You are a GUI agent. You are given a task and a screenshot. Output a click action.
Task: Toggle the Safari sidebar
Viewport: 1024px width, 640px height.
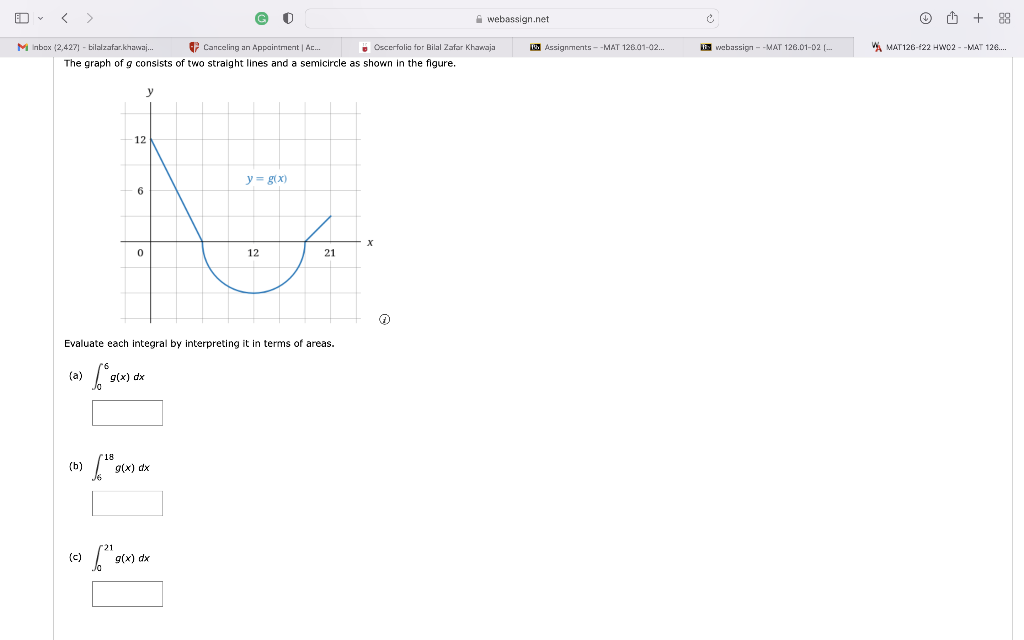(x=22, y=17)
